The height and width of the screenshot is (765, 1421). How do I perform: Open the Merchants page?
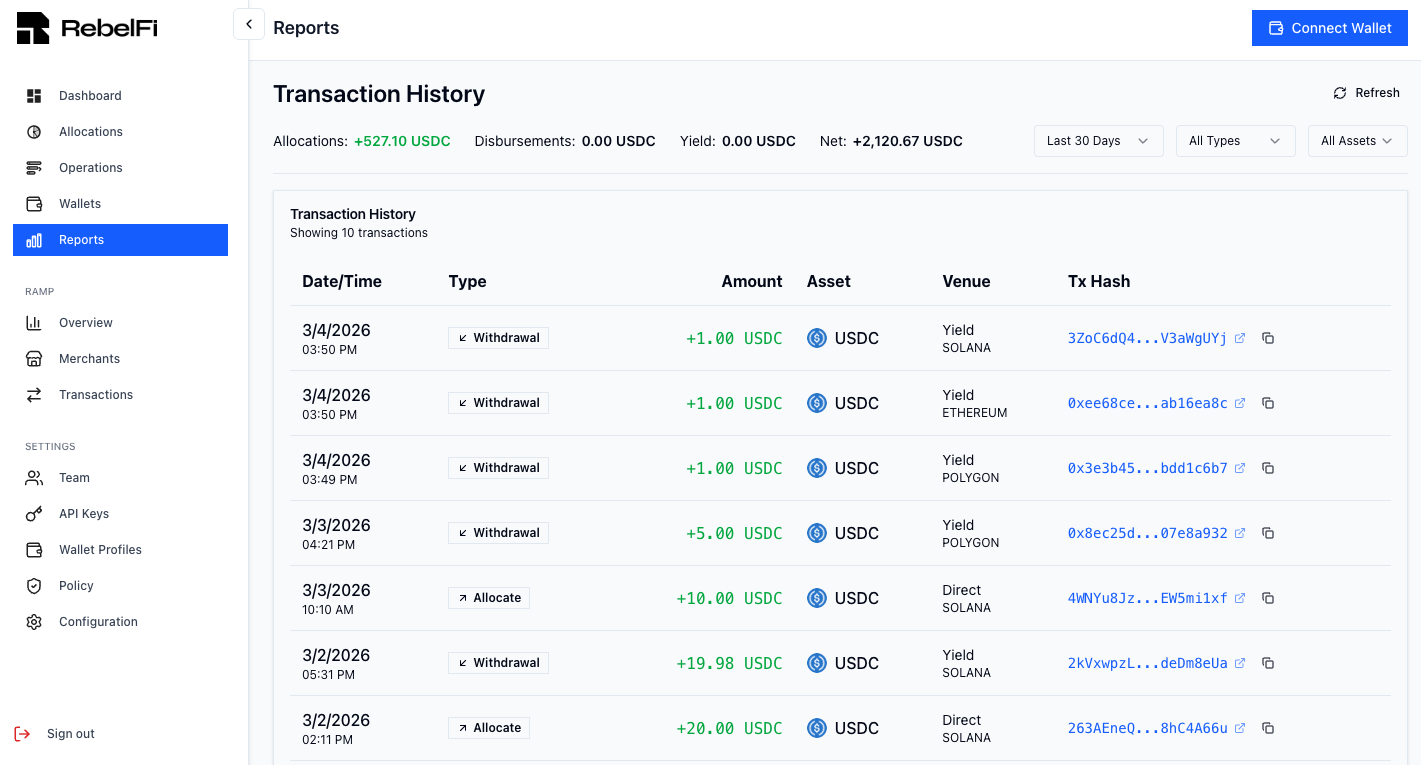(x=89, y=358)
